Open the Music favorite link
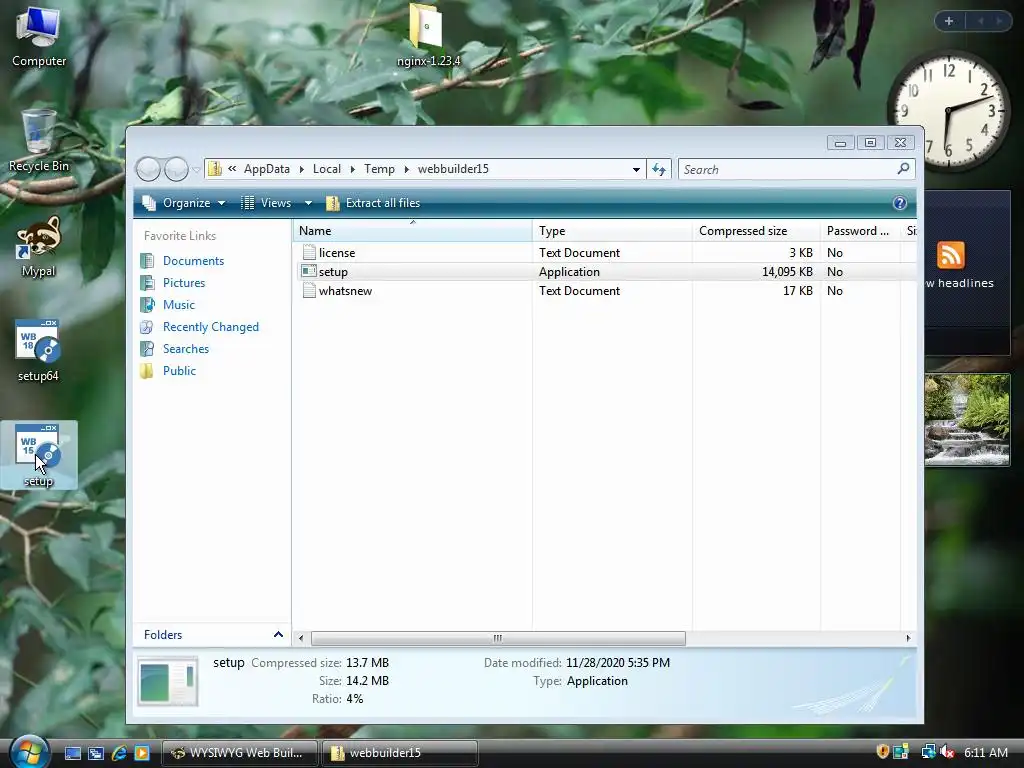This screenshot has height=768, width=1024. (178, 305)
